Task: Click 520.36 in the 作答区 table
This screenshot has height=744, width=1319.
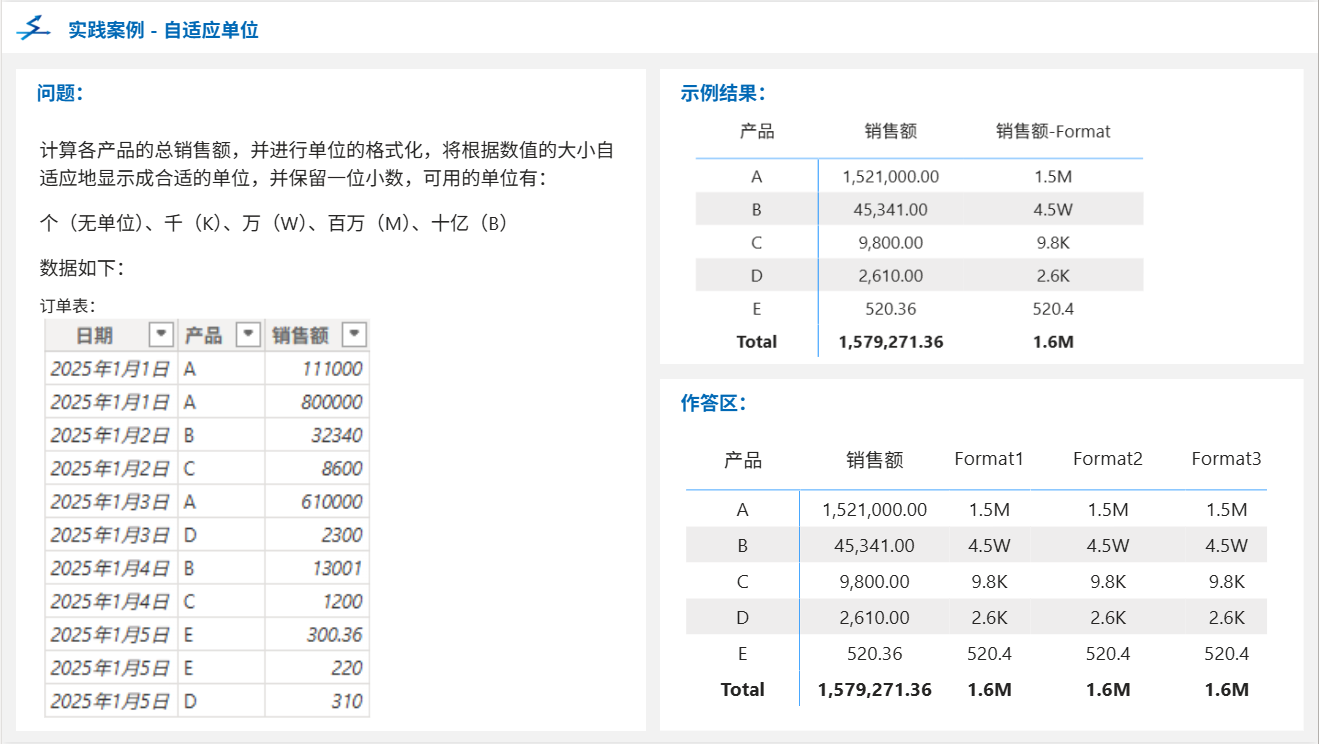Action: 875,653
